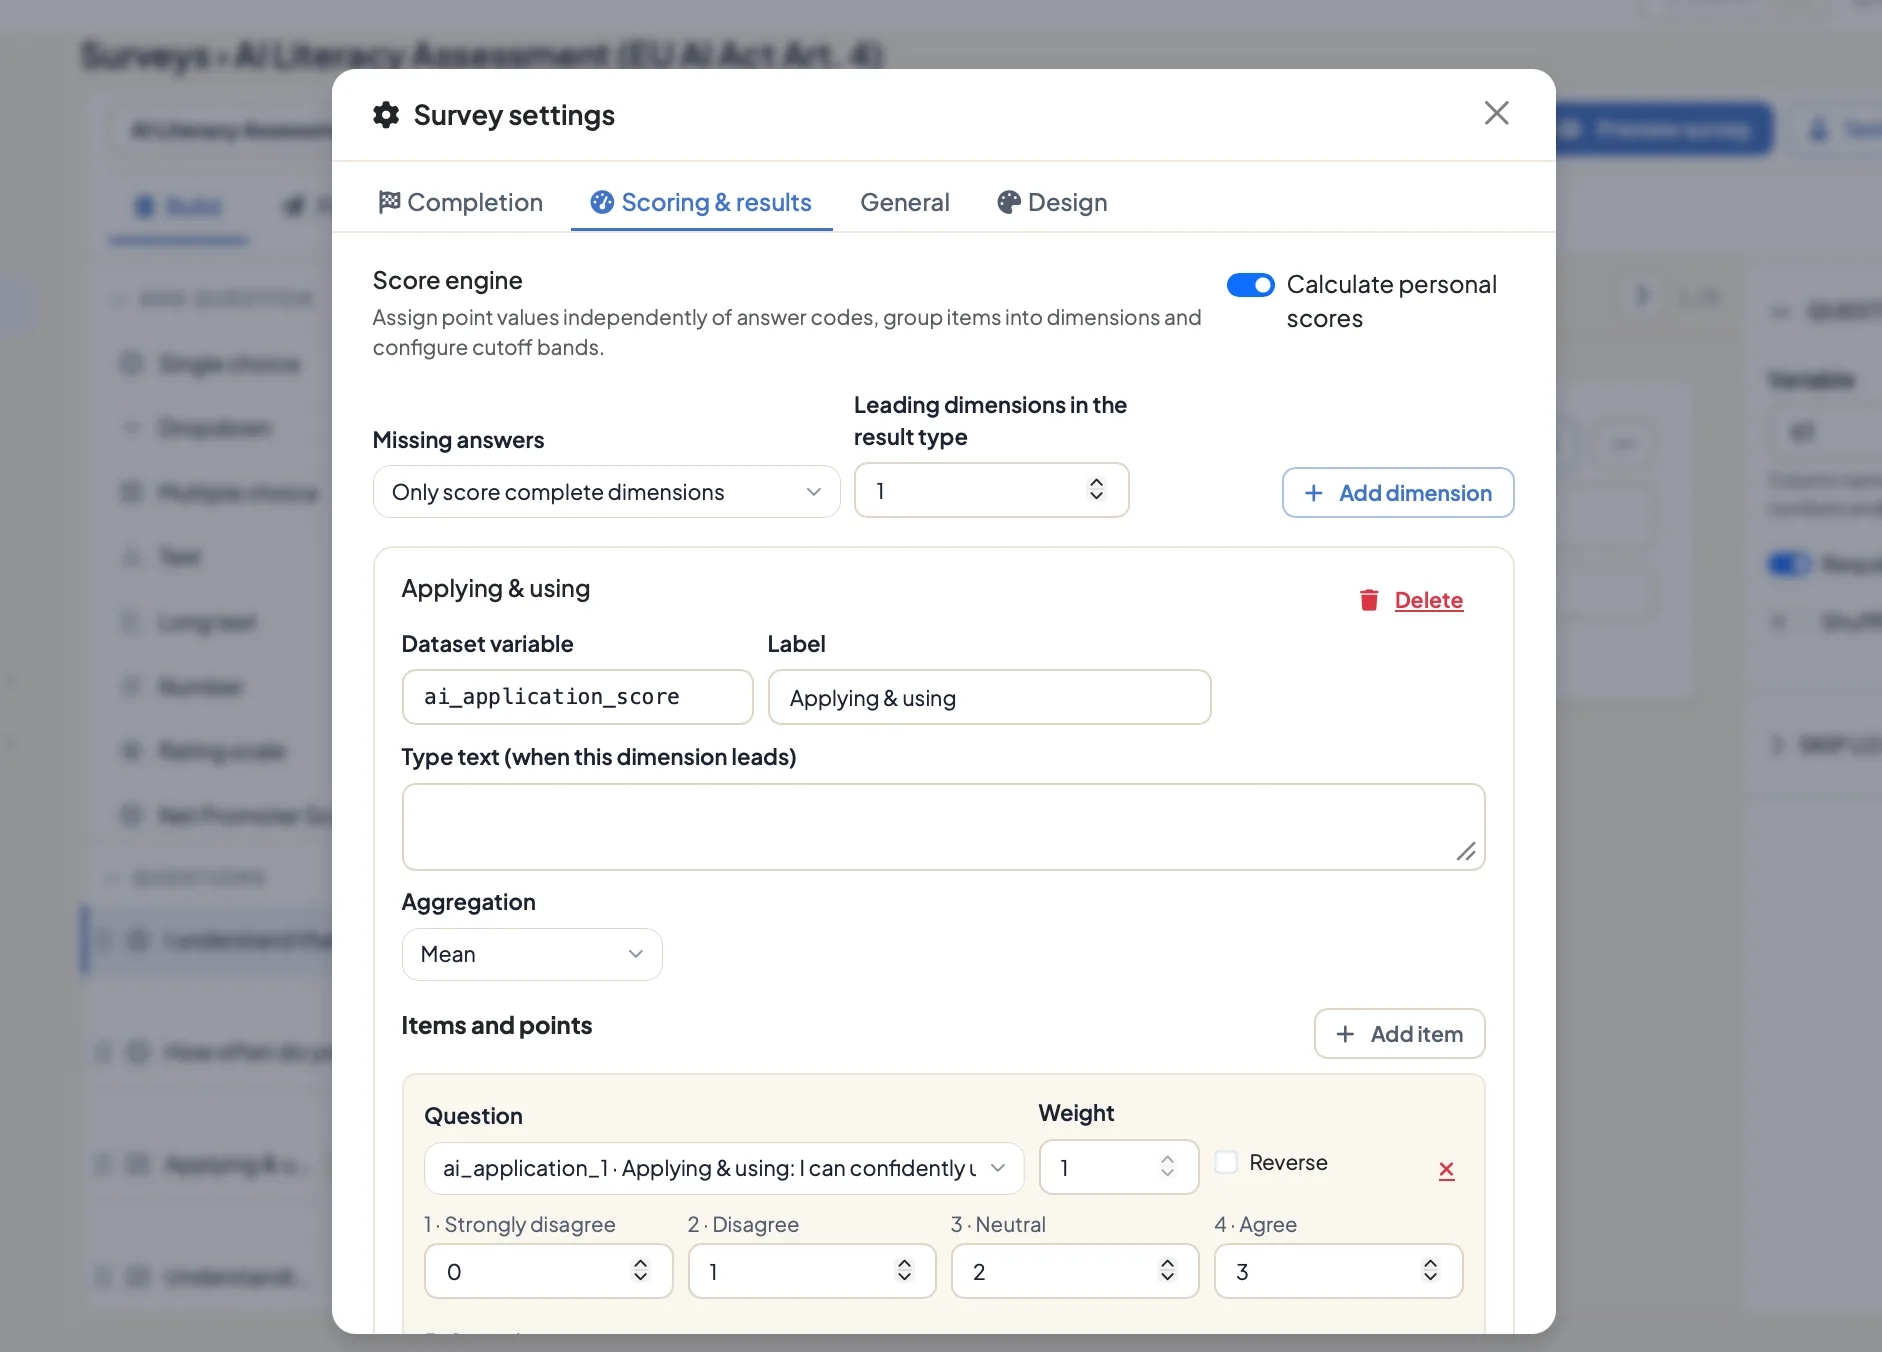Click the Applying & using heading text
1882x1352 pixels.
495,588
